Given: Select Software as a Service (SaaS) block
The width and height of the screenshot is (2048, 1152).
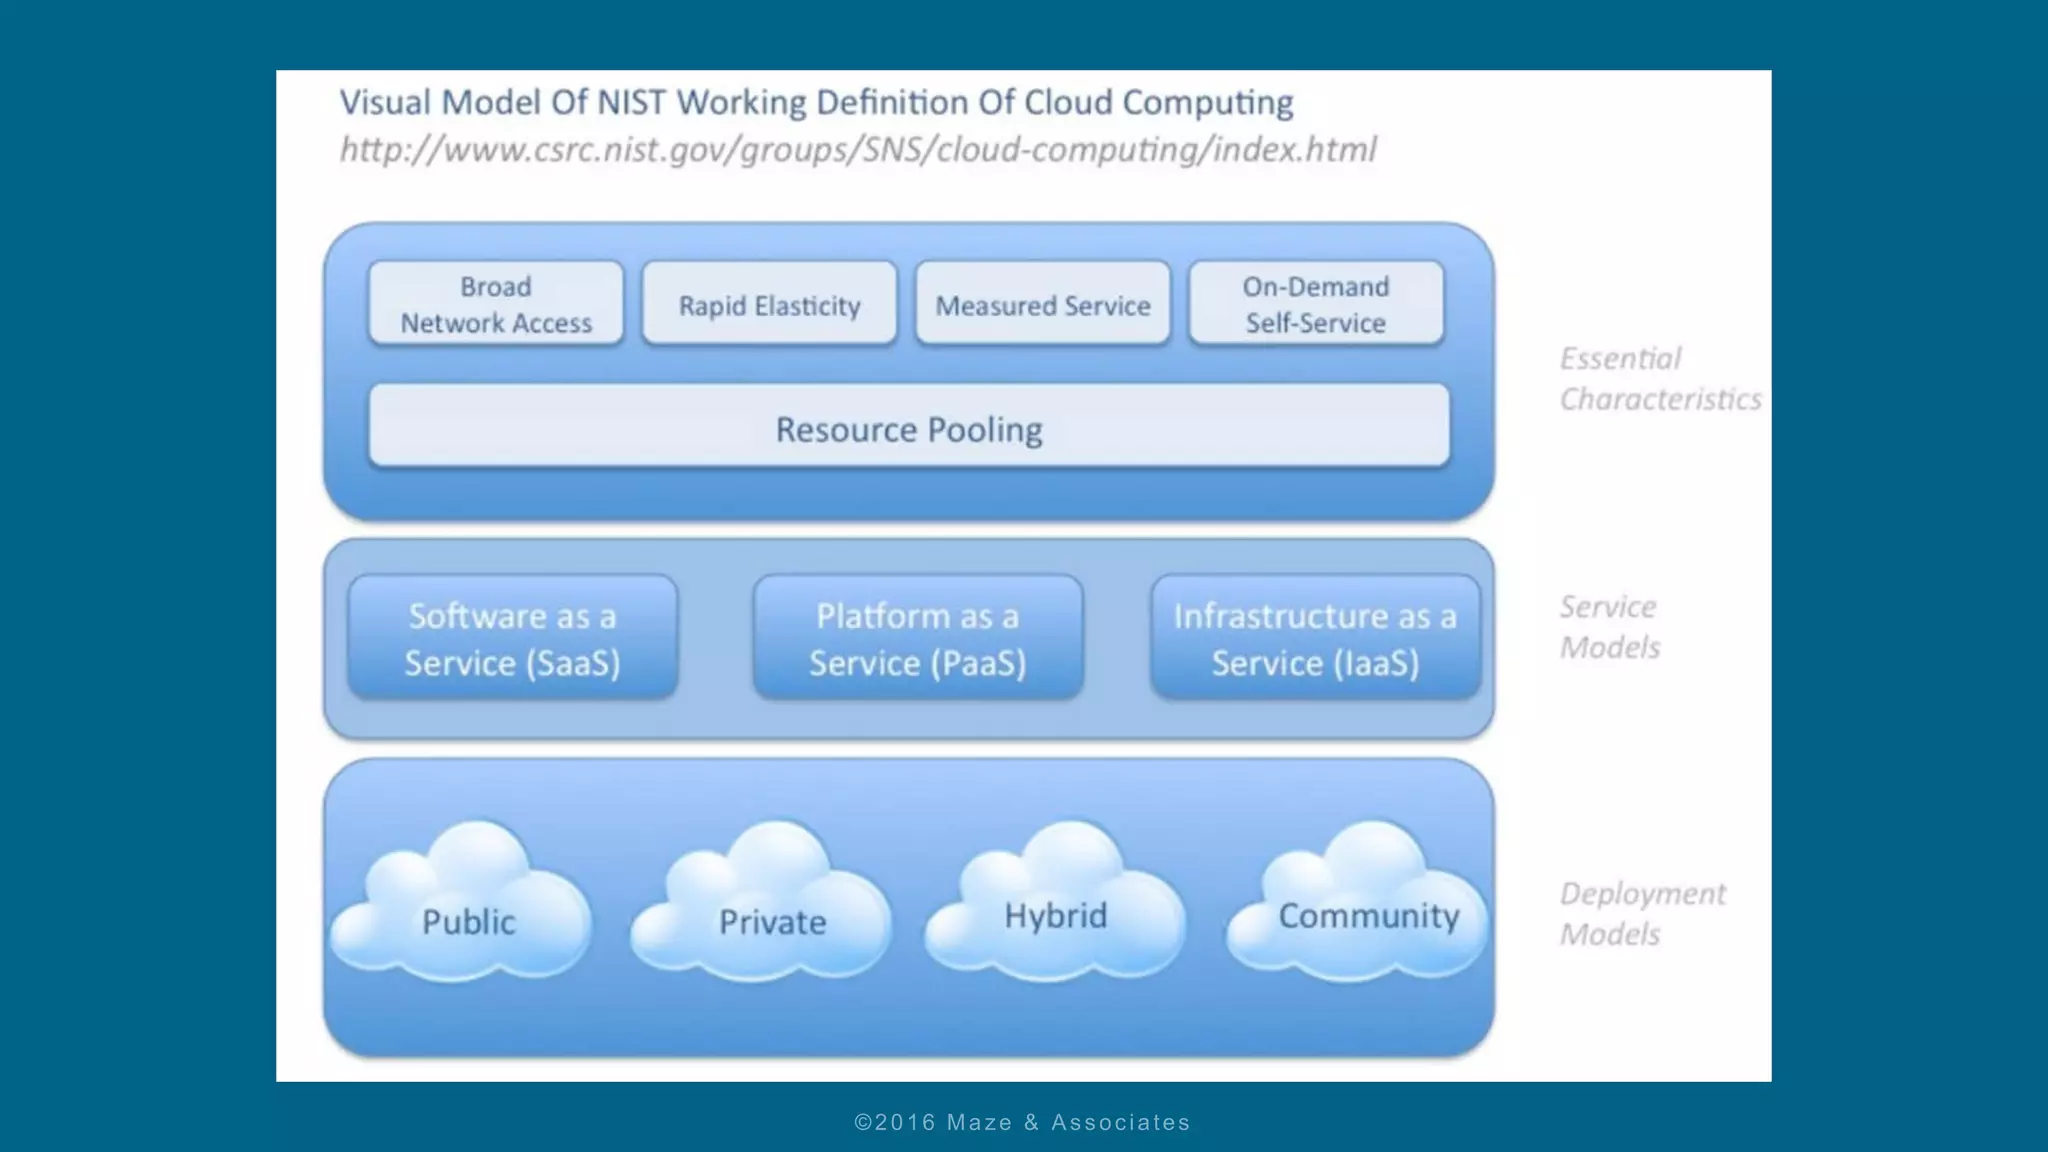Looking at the screenshot, I should (512, 638).
